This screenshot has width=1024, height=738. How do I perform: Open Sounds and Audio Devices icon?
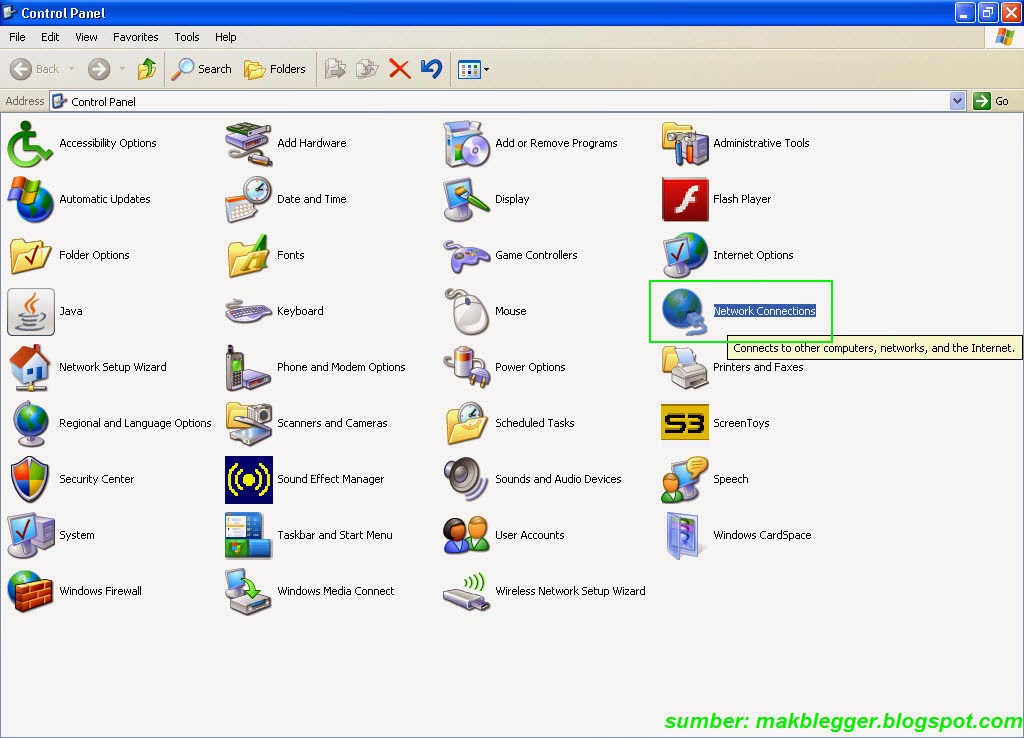tap(466, 479)
